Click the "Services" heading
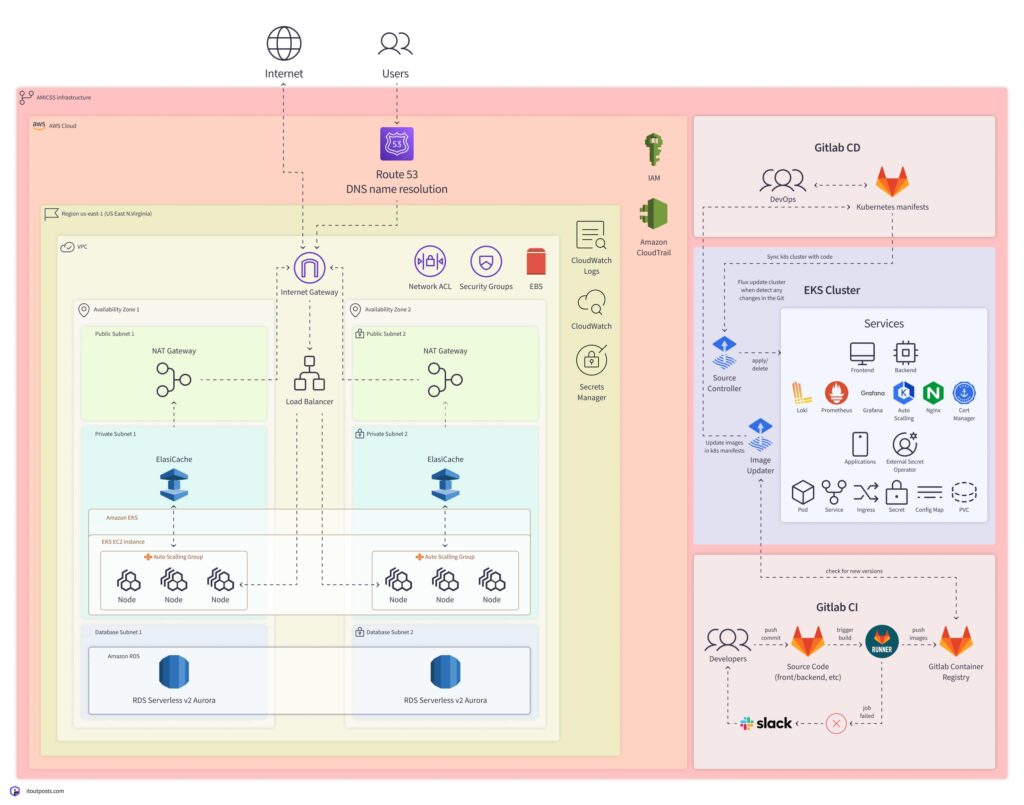 coord(884,323)
